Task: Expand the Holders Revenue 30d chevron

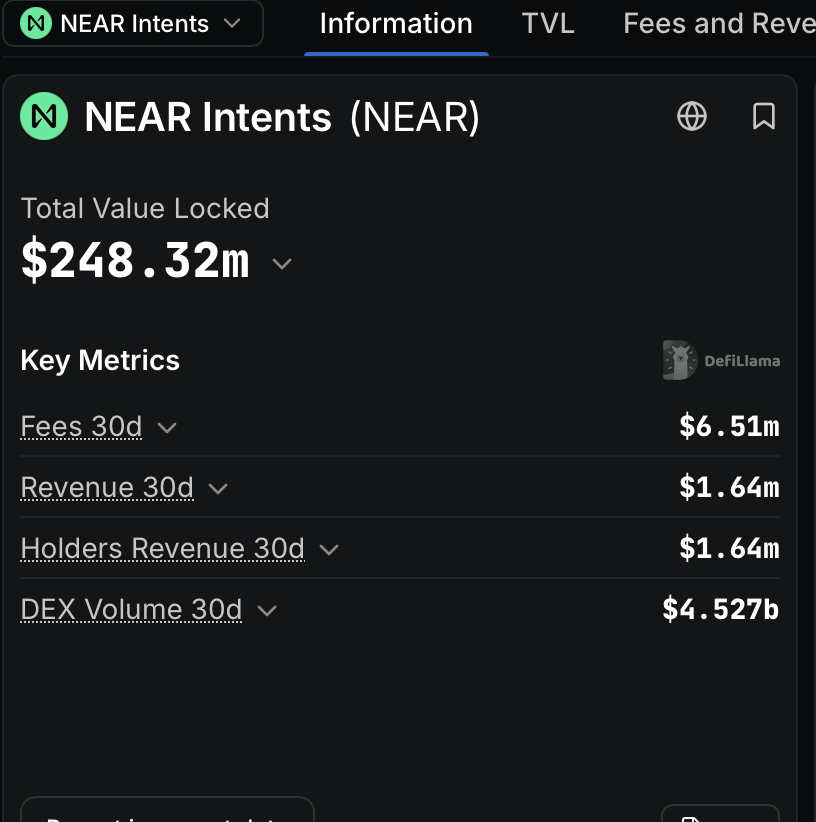Action: coord(329,549)
